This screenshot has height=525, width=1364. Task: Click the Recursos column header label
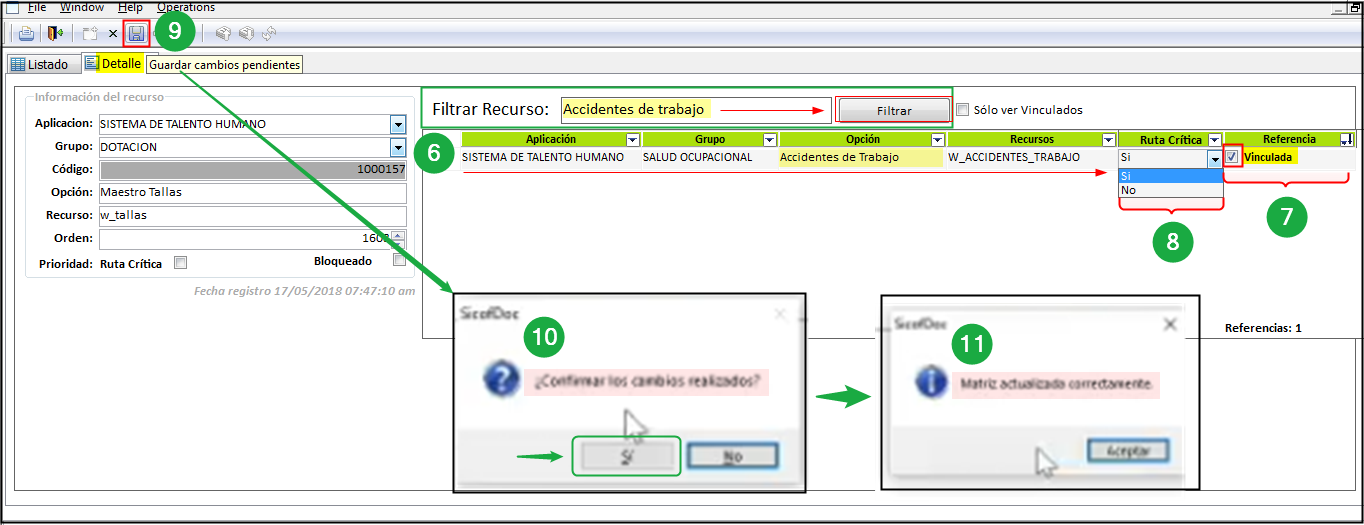[x=1031, y=140]
